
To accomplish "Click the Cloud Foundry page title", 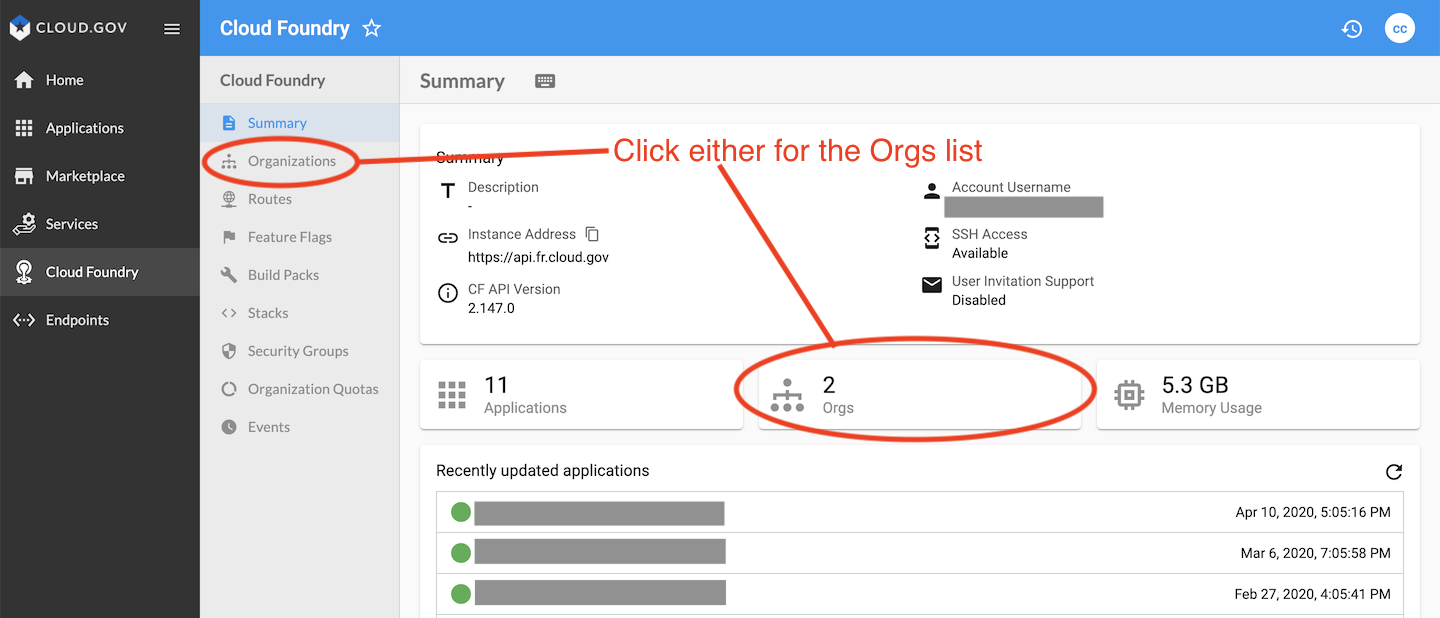I will 285,28.
